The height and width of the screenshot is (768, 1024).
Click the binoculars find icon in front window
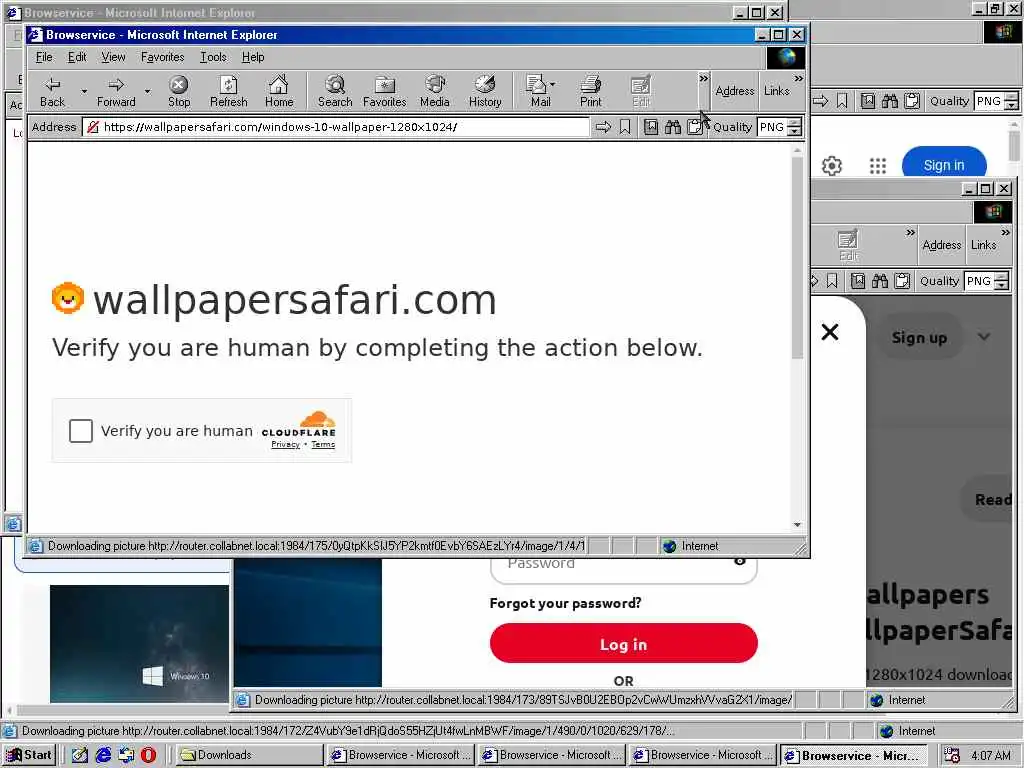673,127
